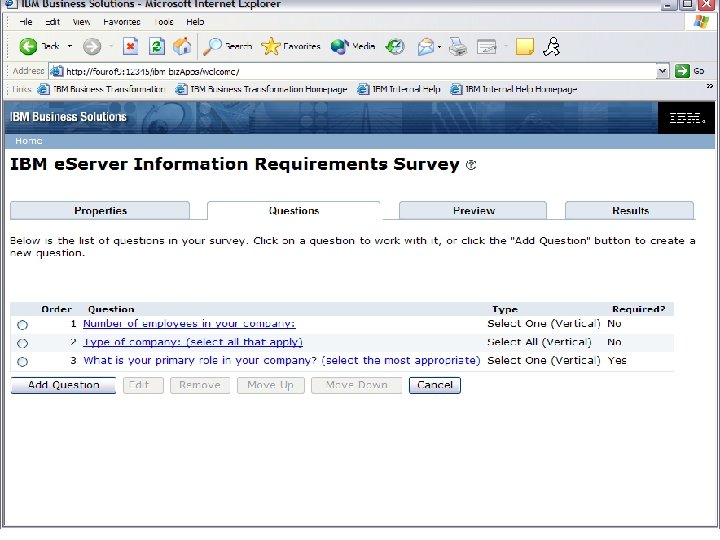Open the address bar dropdown arrow
Screen dimensions: 720x540
662,71
